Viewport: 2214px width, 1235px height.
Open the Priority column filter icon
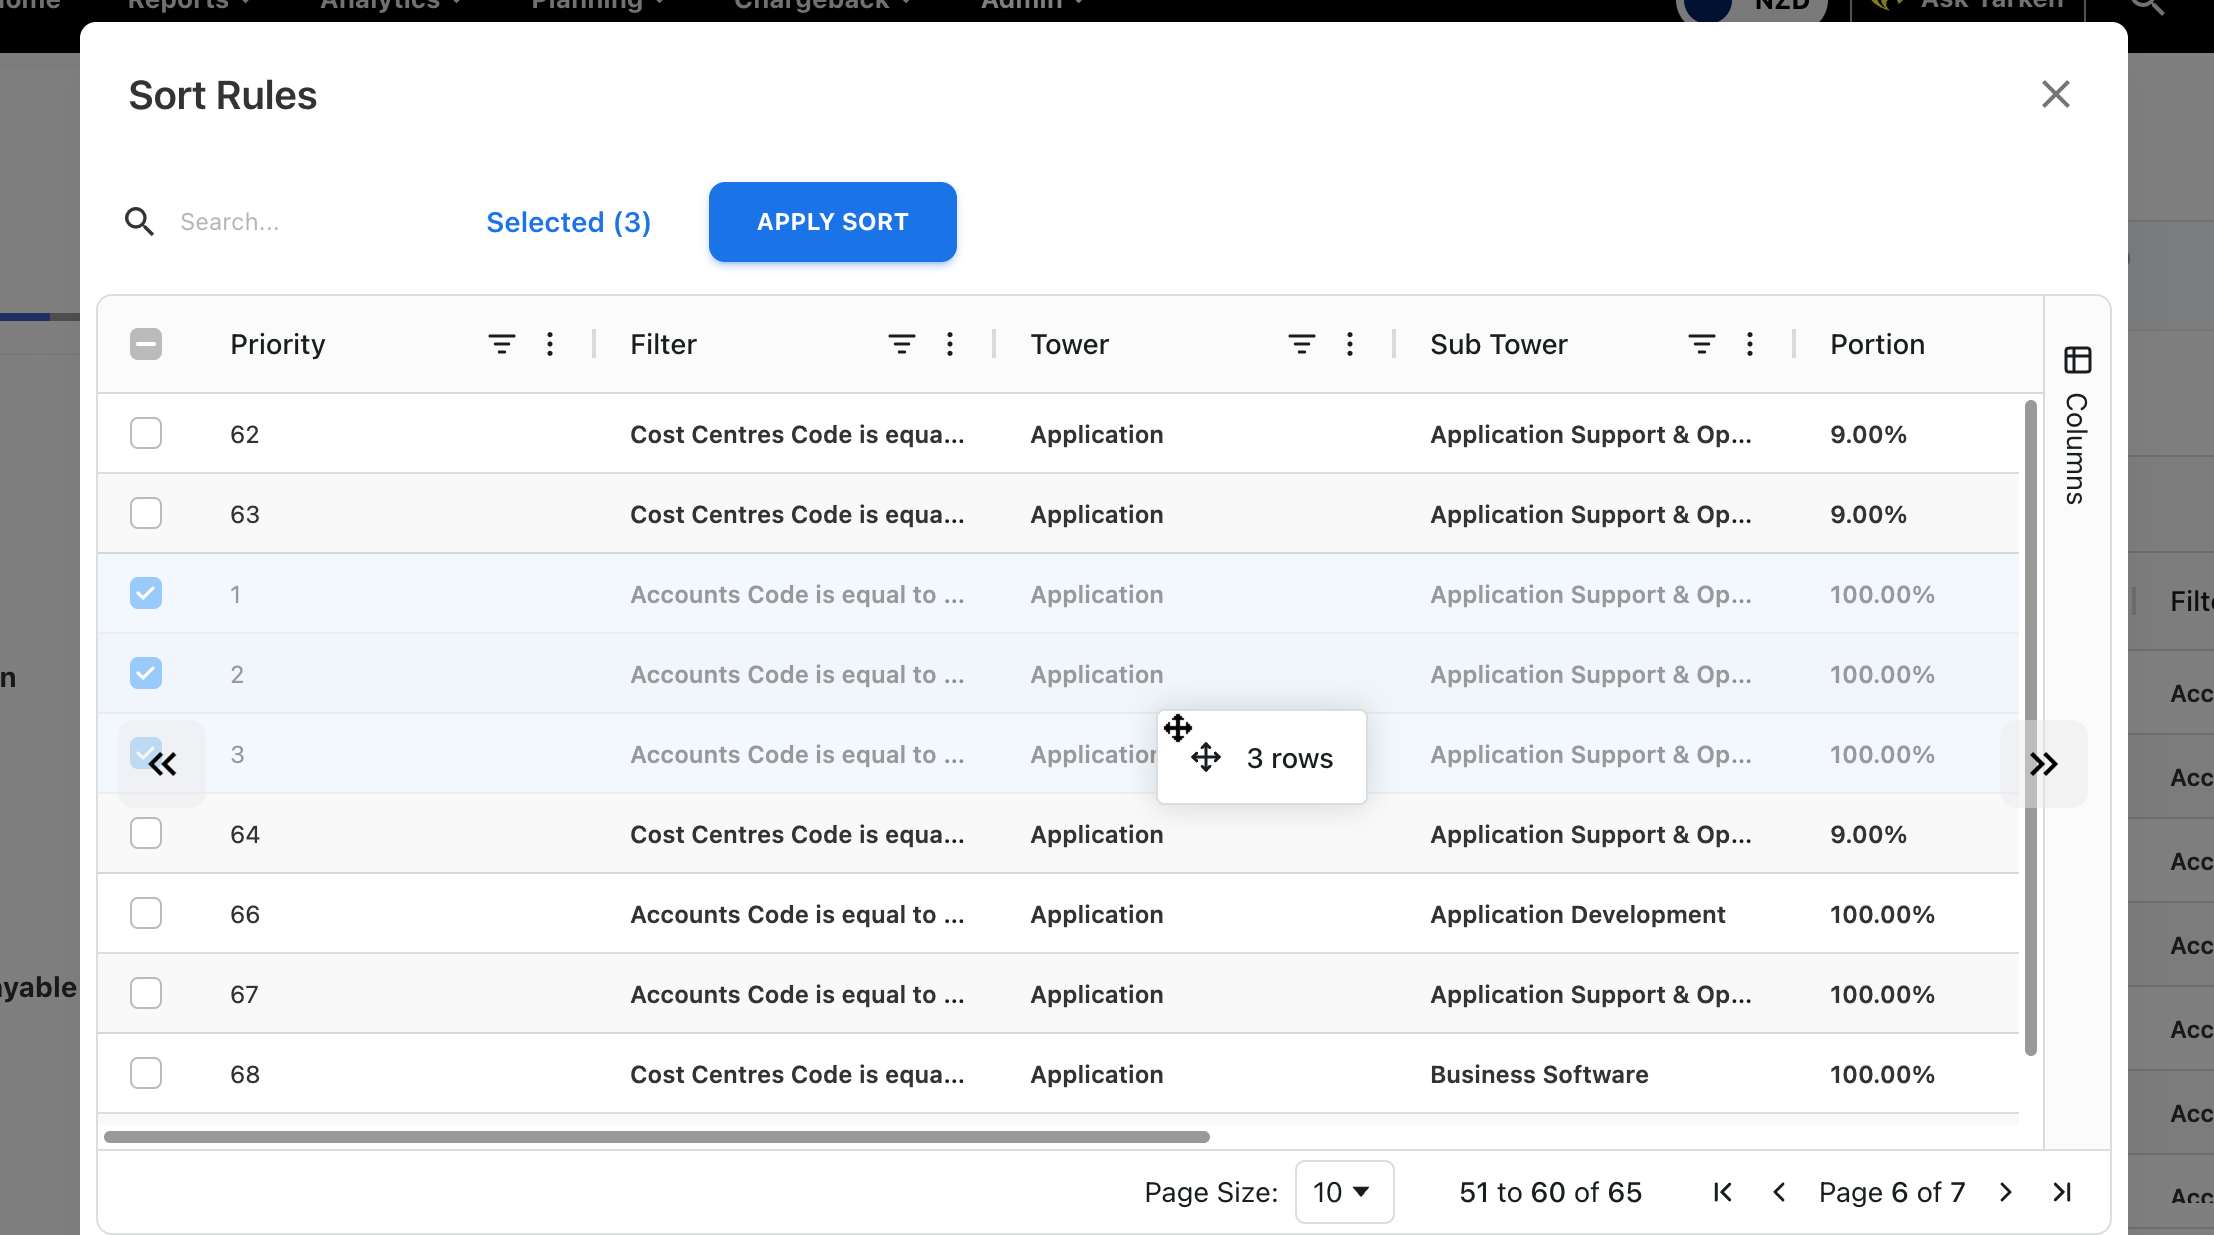point(501,344)
